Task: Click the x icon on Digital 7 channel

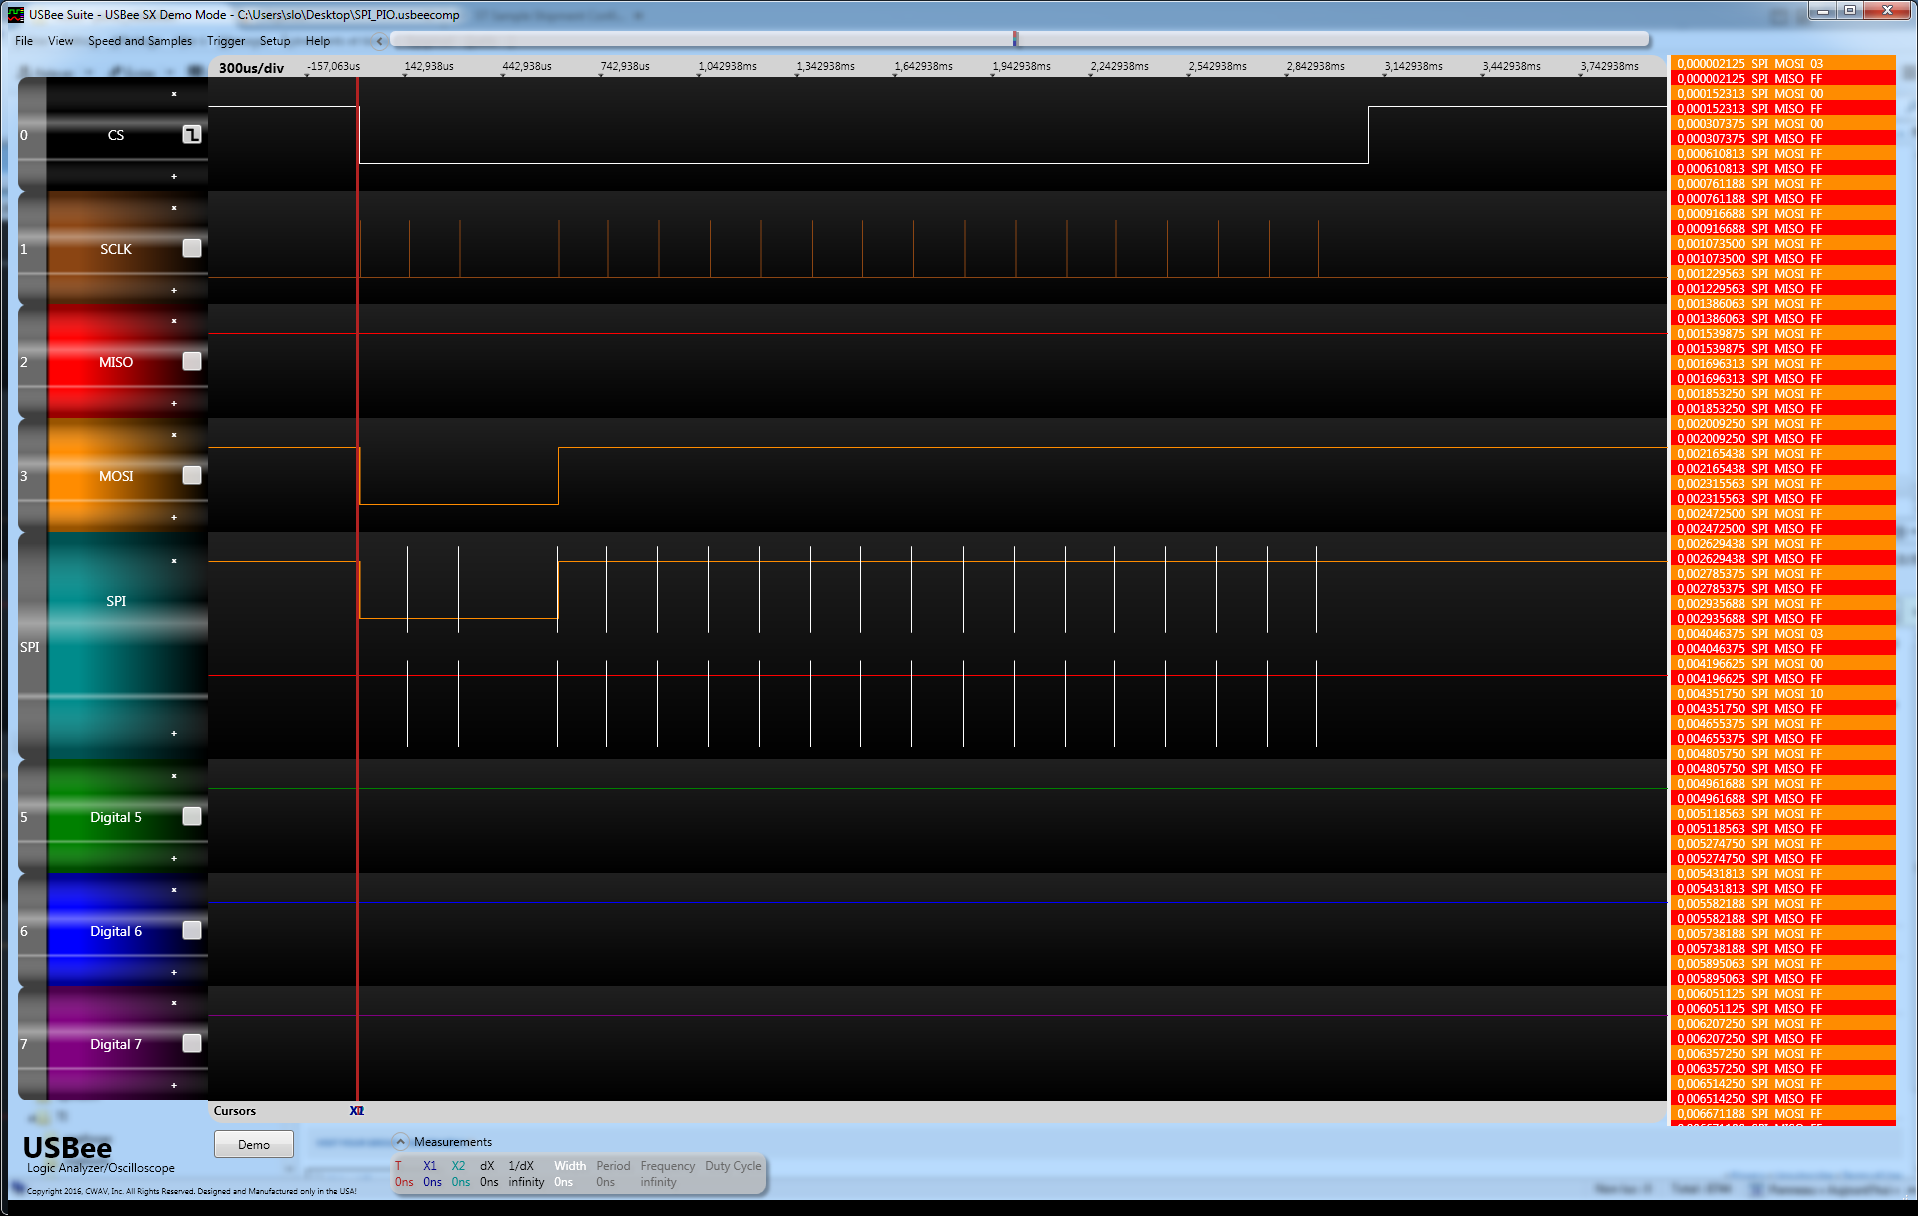Action: (x=174, y=1003)
